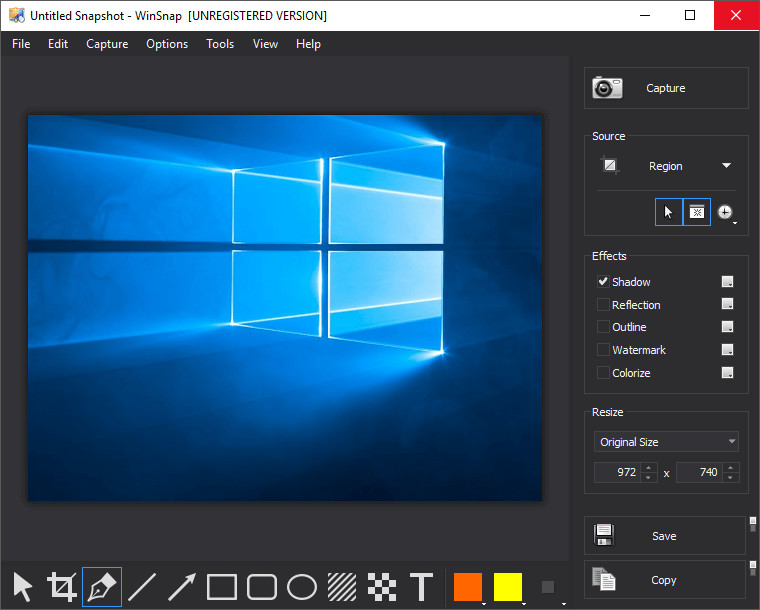This screenshot has width=760, height=610.
Task: Click the Capture button label
Action: 665,88
